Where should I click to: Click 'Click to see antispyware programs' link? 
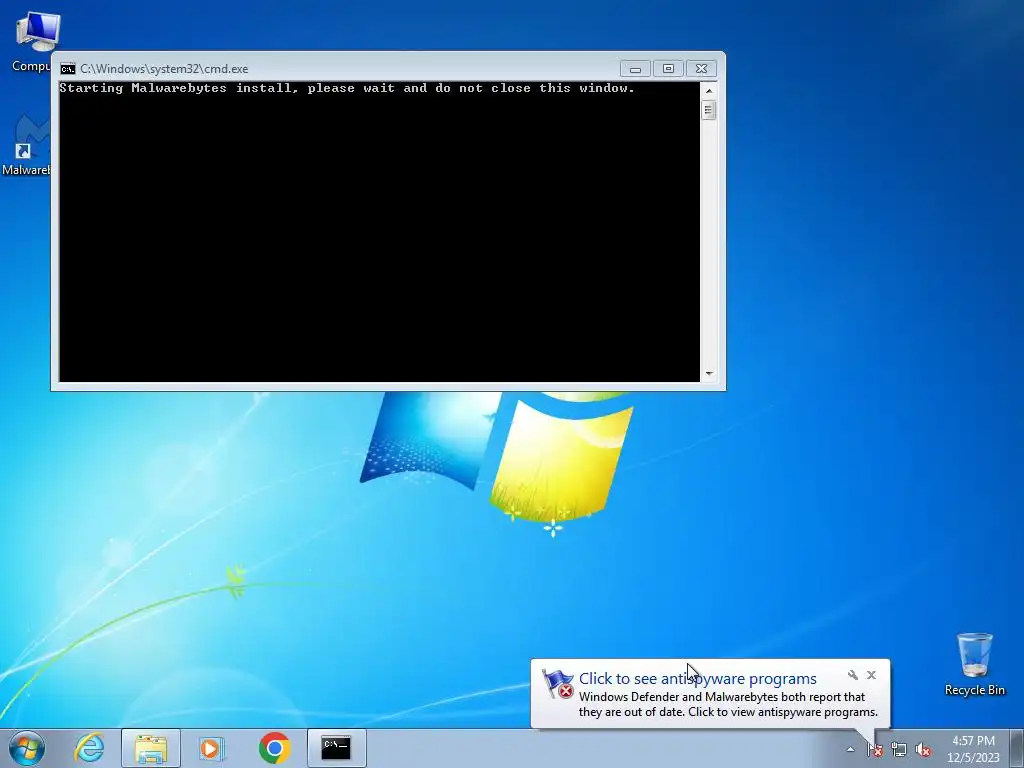(697, 679)
